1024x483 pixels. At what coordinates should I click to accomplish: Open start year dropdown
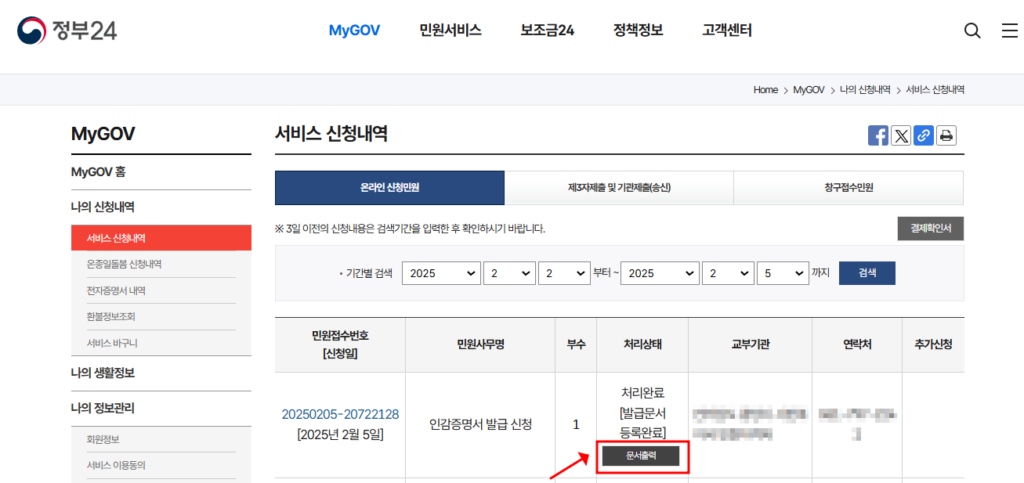(441, 273)
